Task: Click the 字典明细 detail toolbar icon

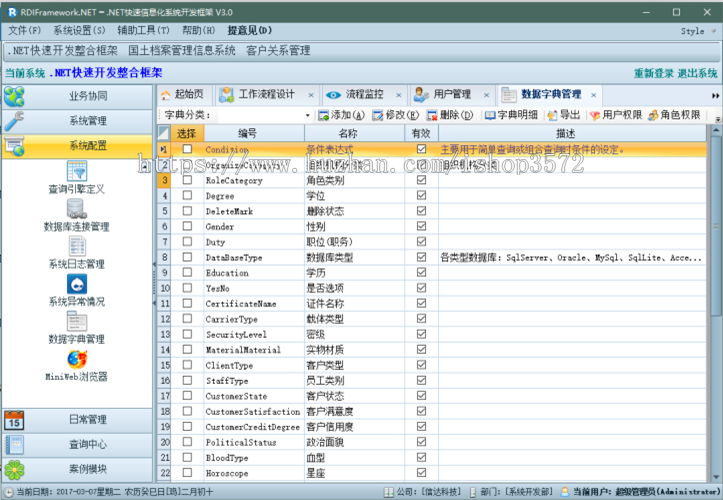Action: pyautogui.click(x=490, y=115)
